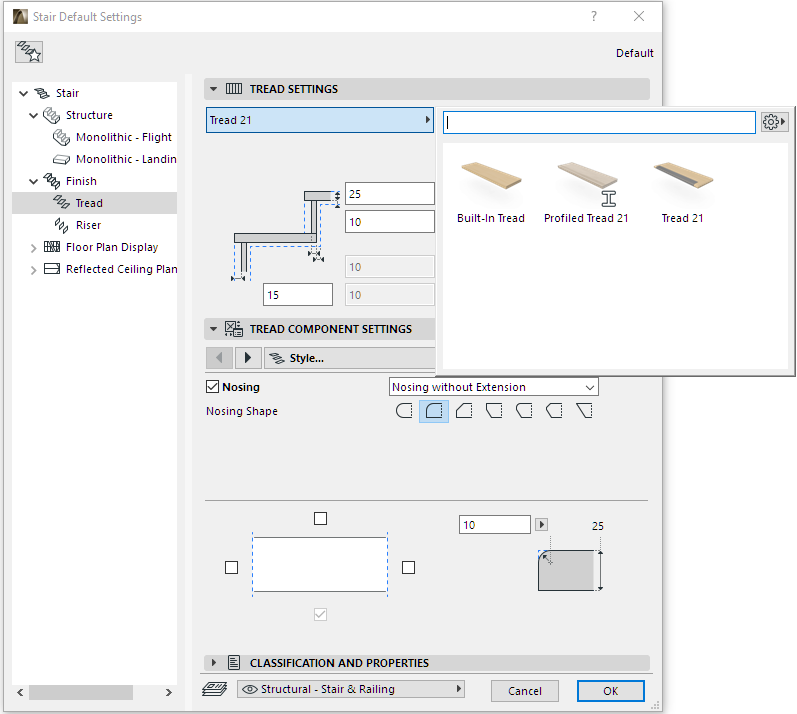The width and height of the screenshot is (797, 714).
Task: Open the Nosing without Extension dropdown
Action: pyautogui.click(x=494, y=387)
